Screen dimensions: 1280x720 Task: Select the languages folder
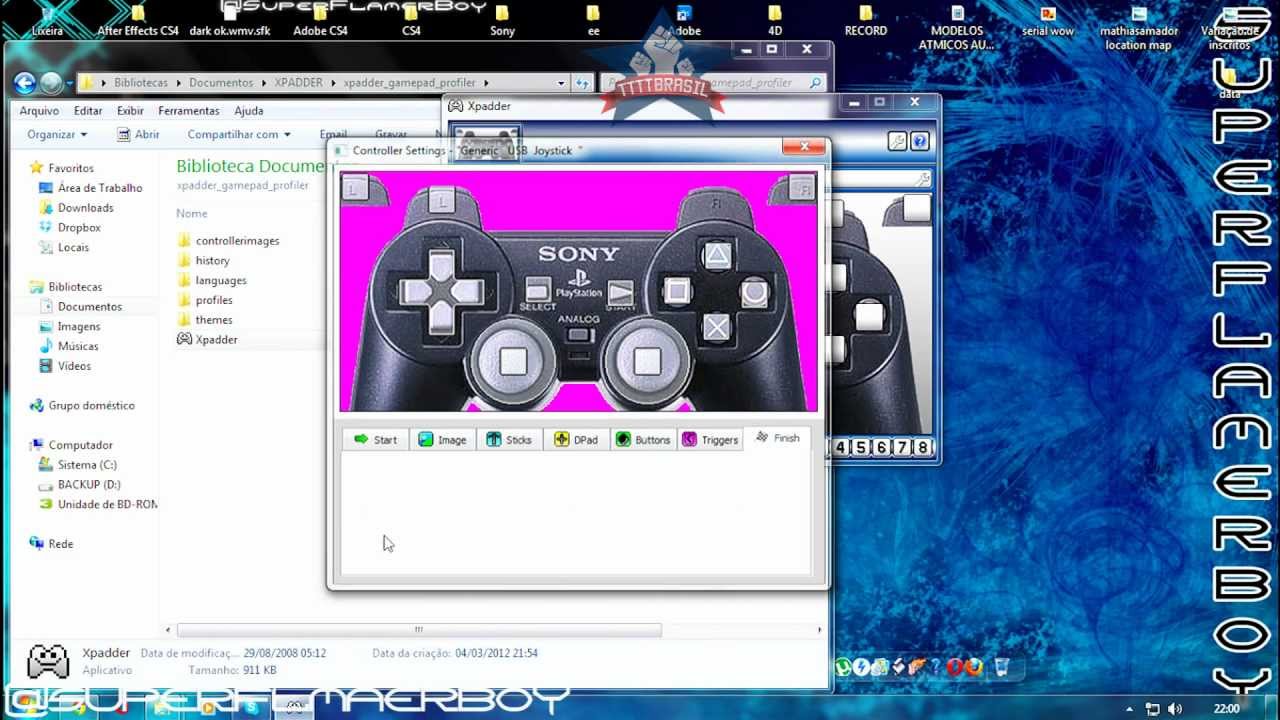pyautogui.click(x=221, y=281)
